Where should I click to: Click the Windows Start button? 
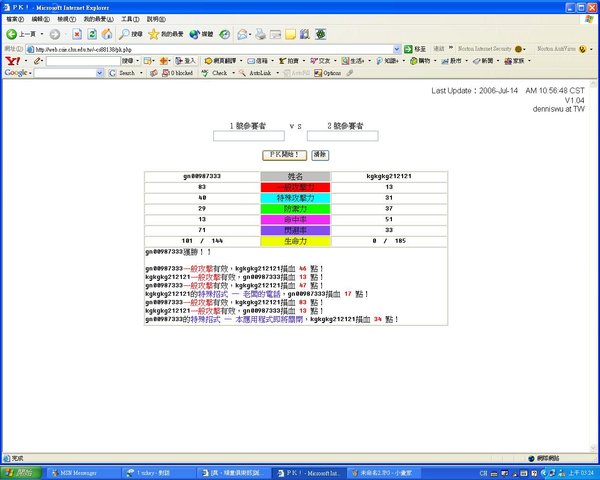(x=21, y=473)
